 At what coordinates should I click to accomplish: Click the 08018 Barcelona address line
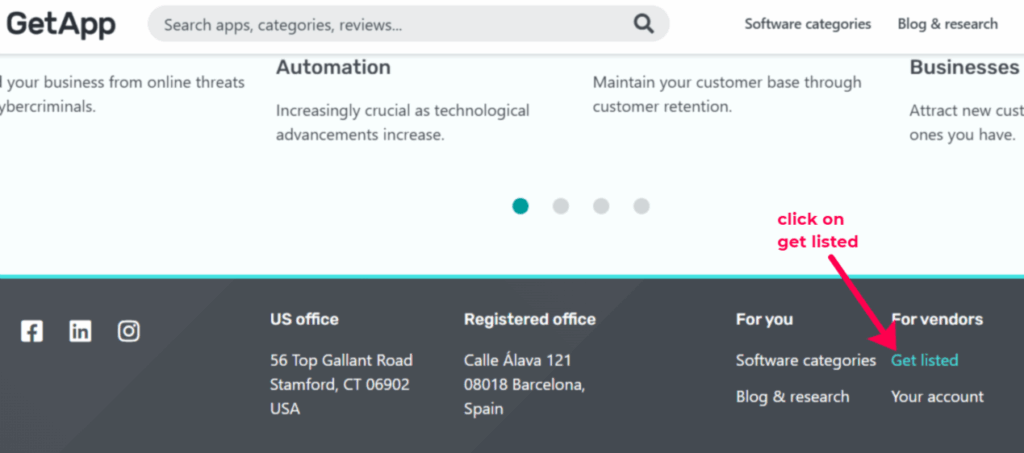(x=524, y=385)
